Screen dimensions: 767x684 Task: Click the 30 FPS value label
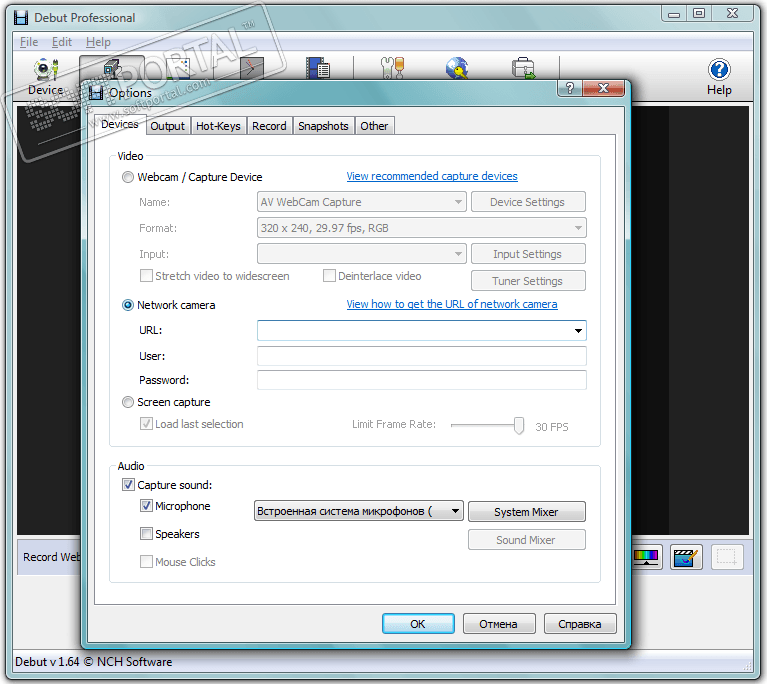tap(552, 427)
